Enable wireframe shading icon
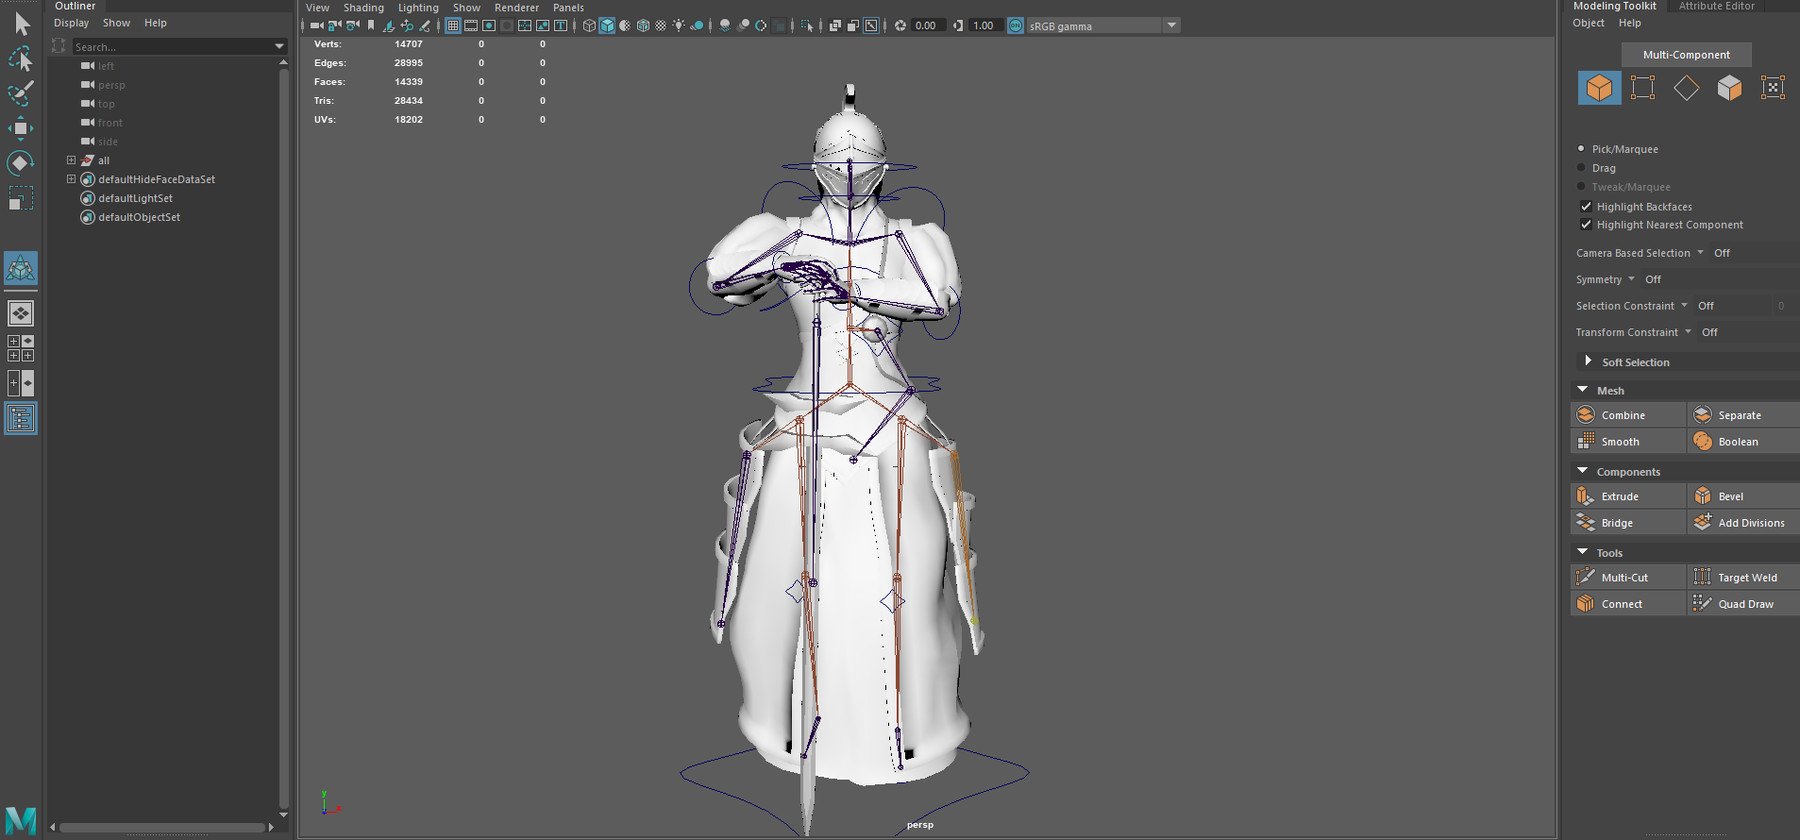Viewport: 1800px width, 840px height. coord(589,25)
